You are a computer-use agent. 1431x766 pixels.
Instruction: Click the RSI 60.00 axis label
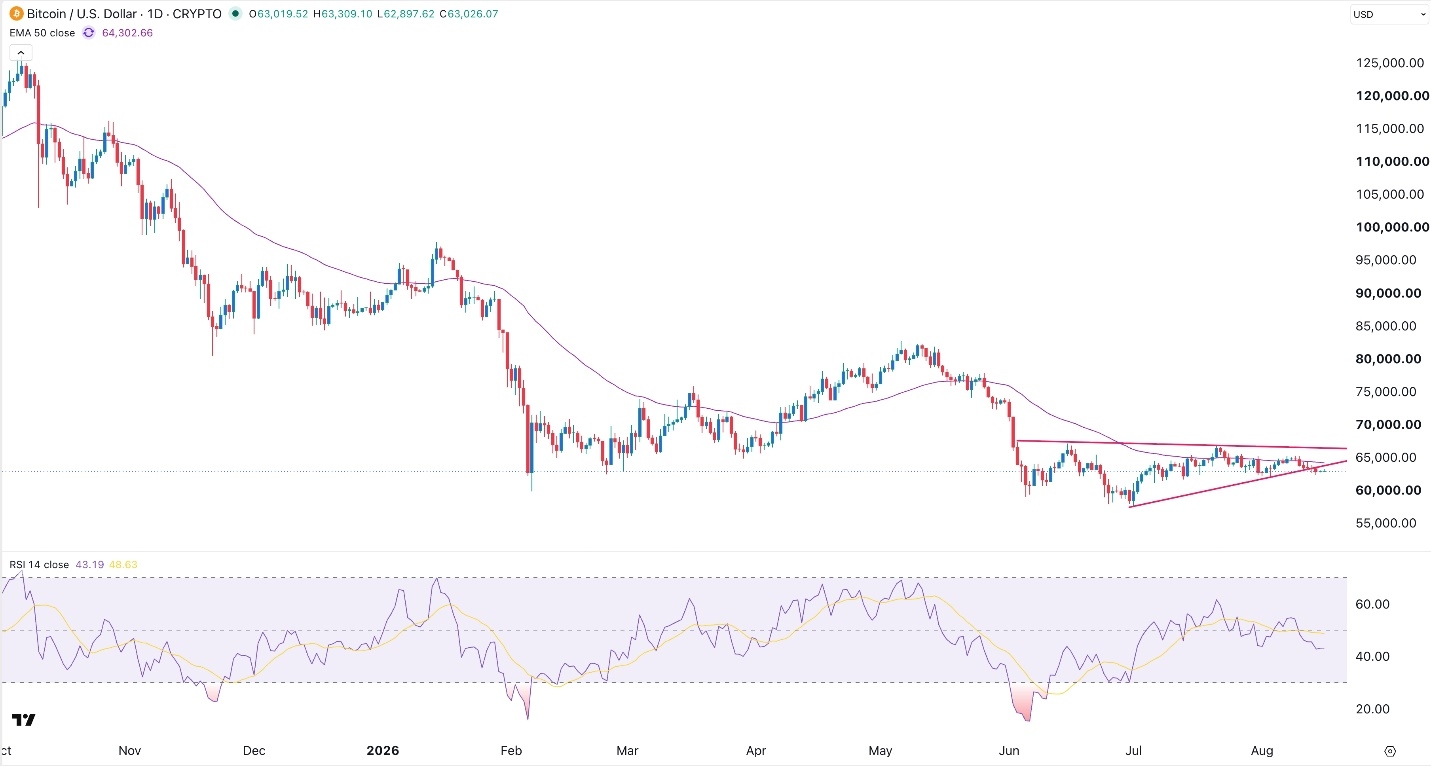(x=1373, y=604)
